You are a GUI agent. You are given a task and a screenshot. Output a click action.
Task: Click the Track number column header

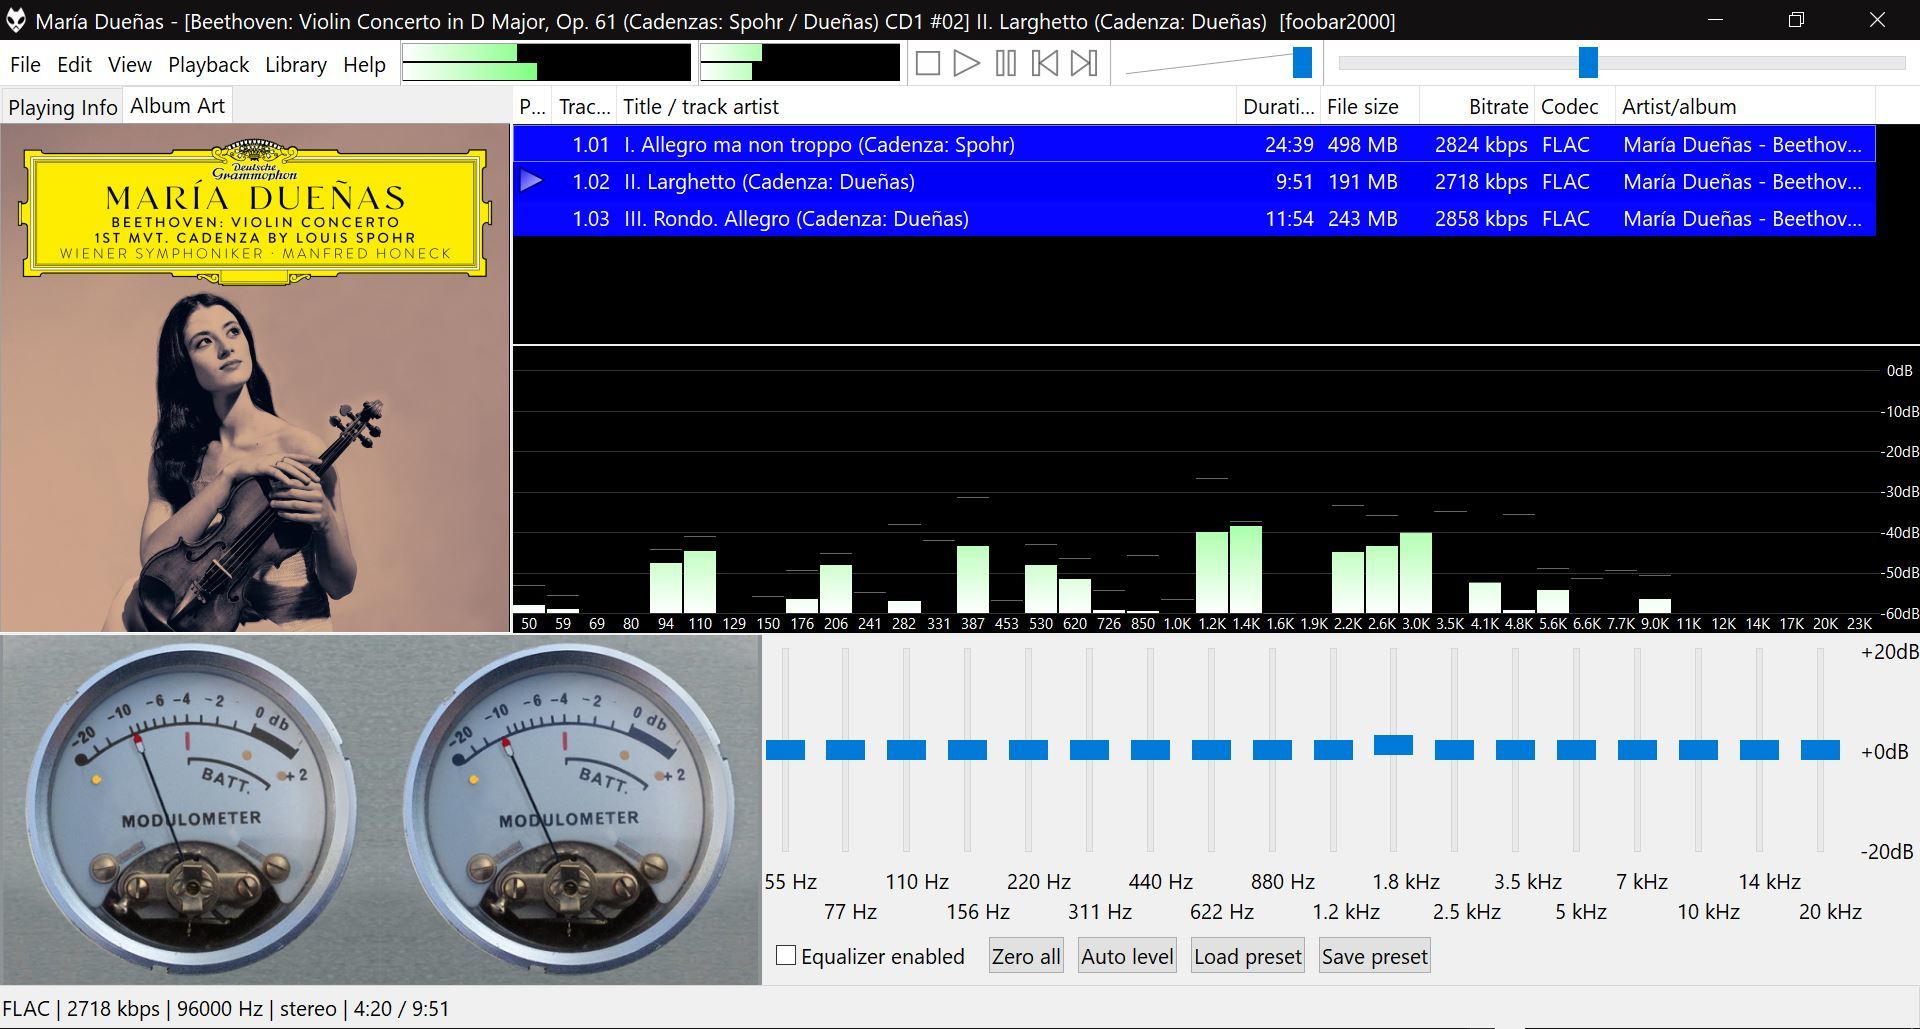pyautogui.click(x=584, y=107)
